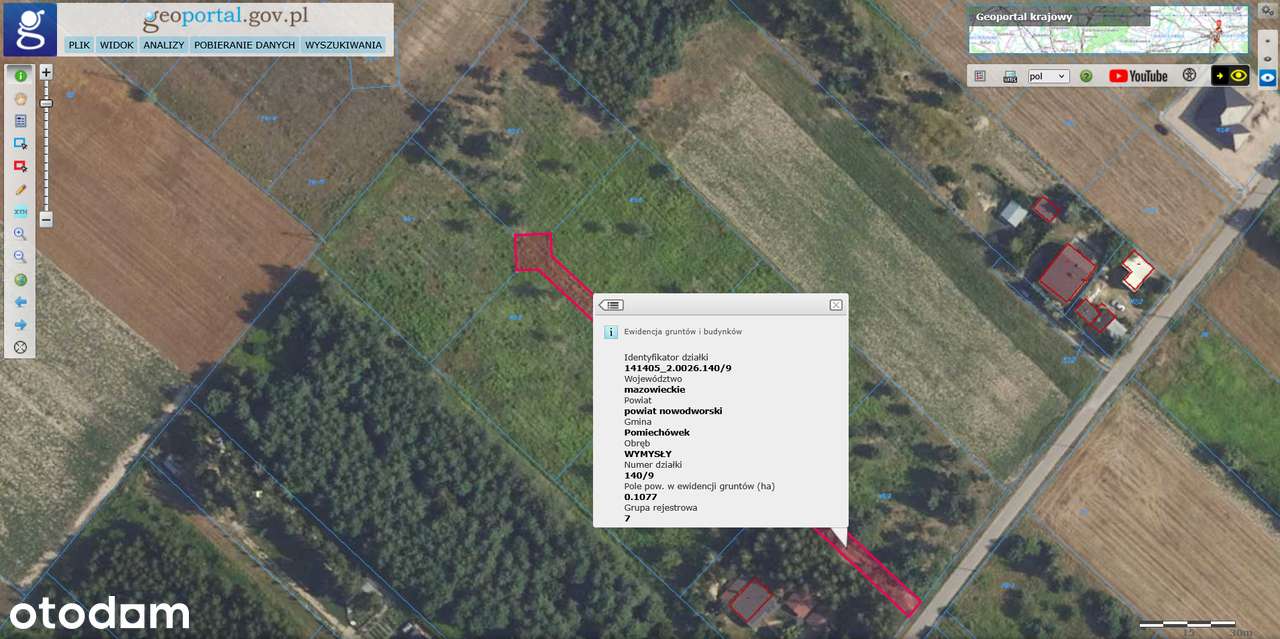Image resolution: width=1280 pixels, height=639 pixels.
Task: Select the blue rectangle selection tool
Action: (x=20, y=144)
